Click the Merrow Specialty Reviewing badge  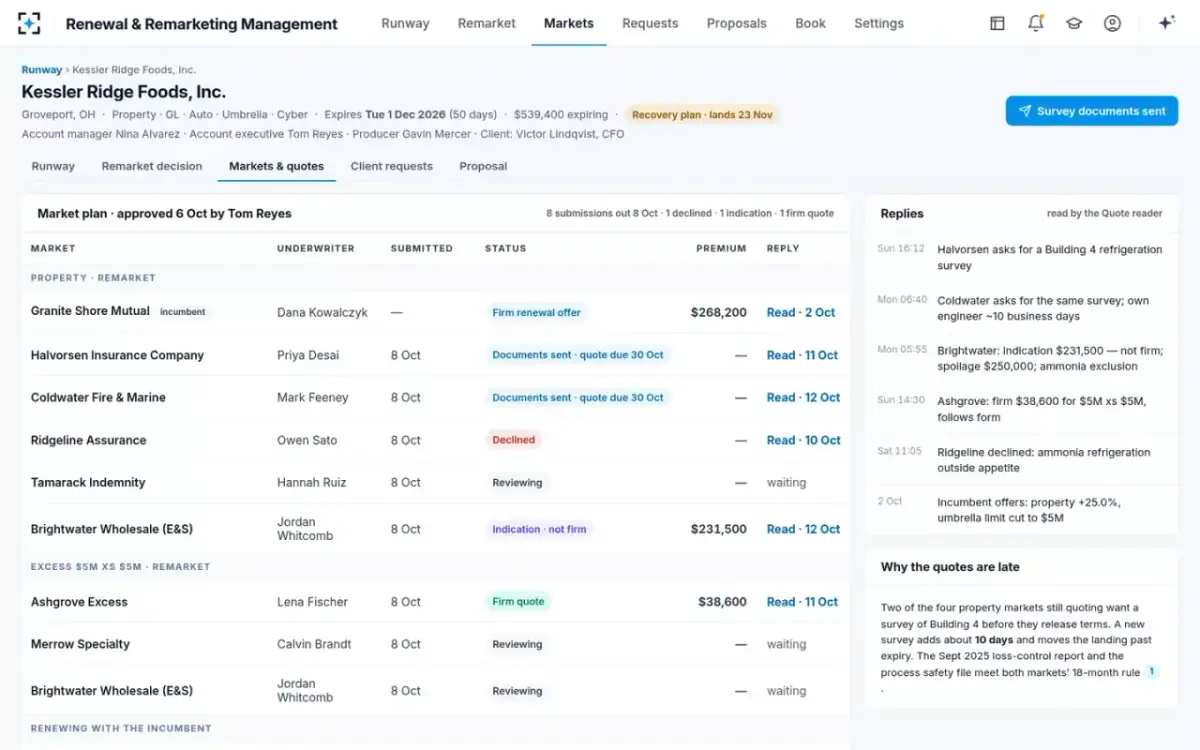[x=517, y=645]
